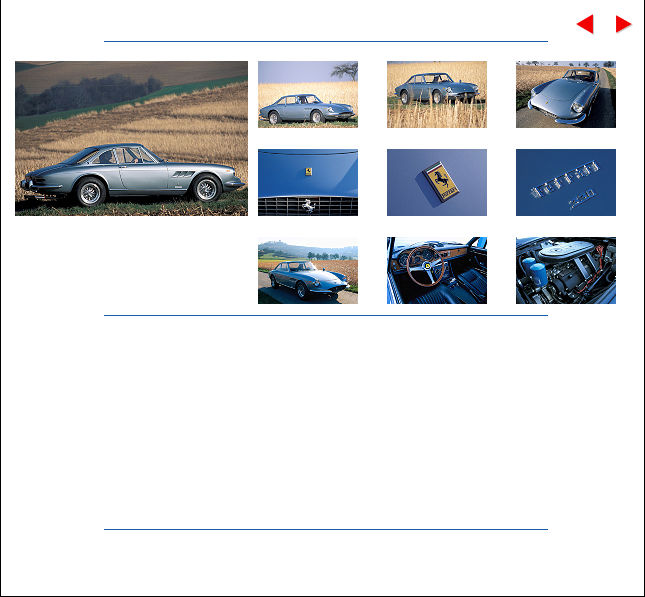Open thumbnail of car in tall wheat
Image resolution: width=645 pixels, height=597 pixels.
437,94
